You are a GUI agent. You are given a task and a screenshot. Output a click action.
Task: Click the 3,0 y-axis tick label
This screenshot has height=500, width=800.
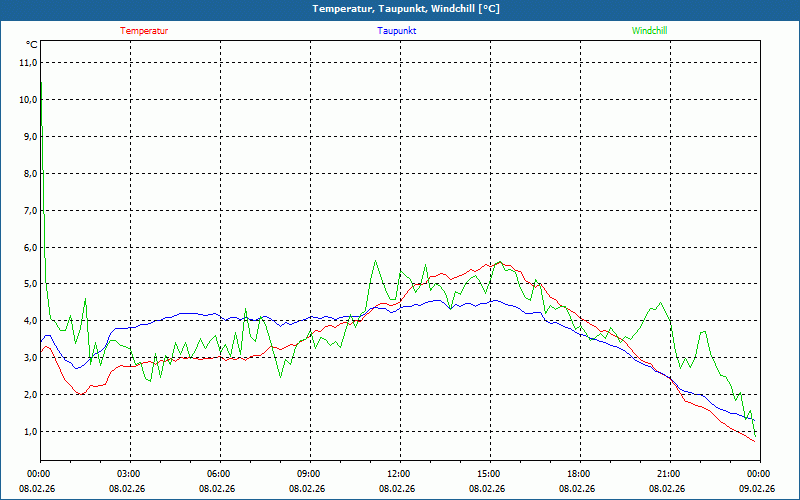coord(28,358)
